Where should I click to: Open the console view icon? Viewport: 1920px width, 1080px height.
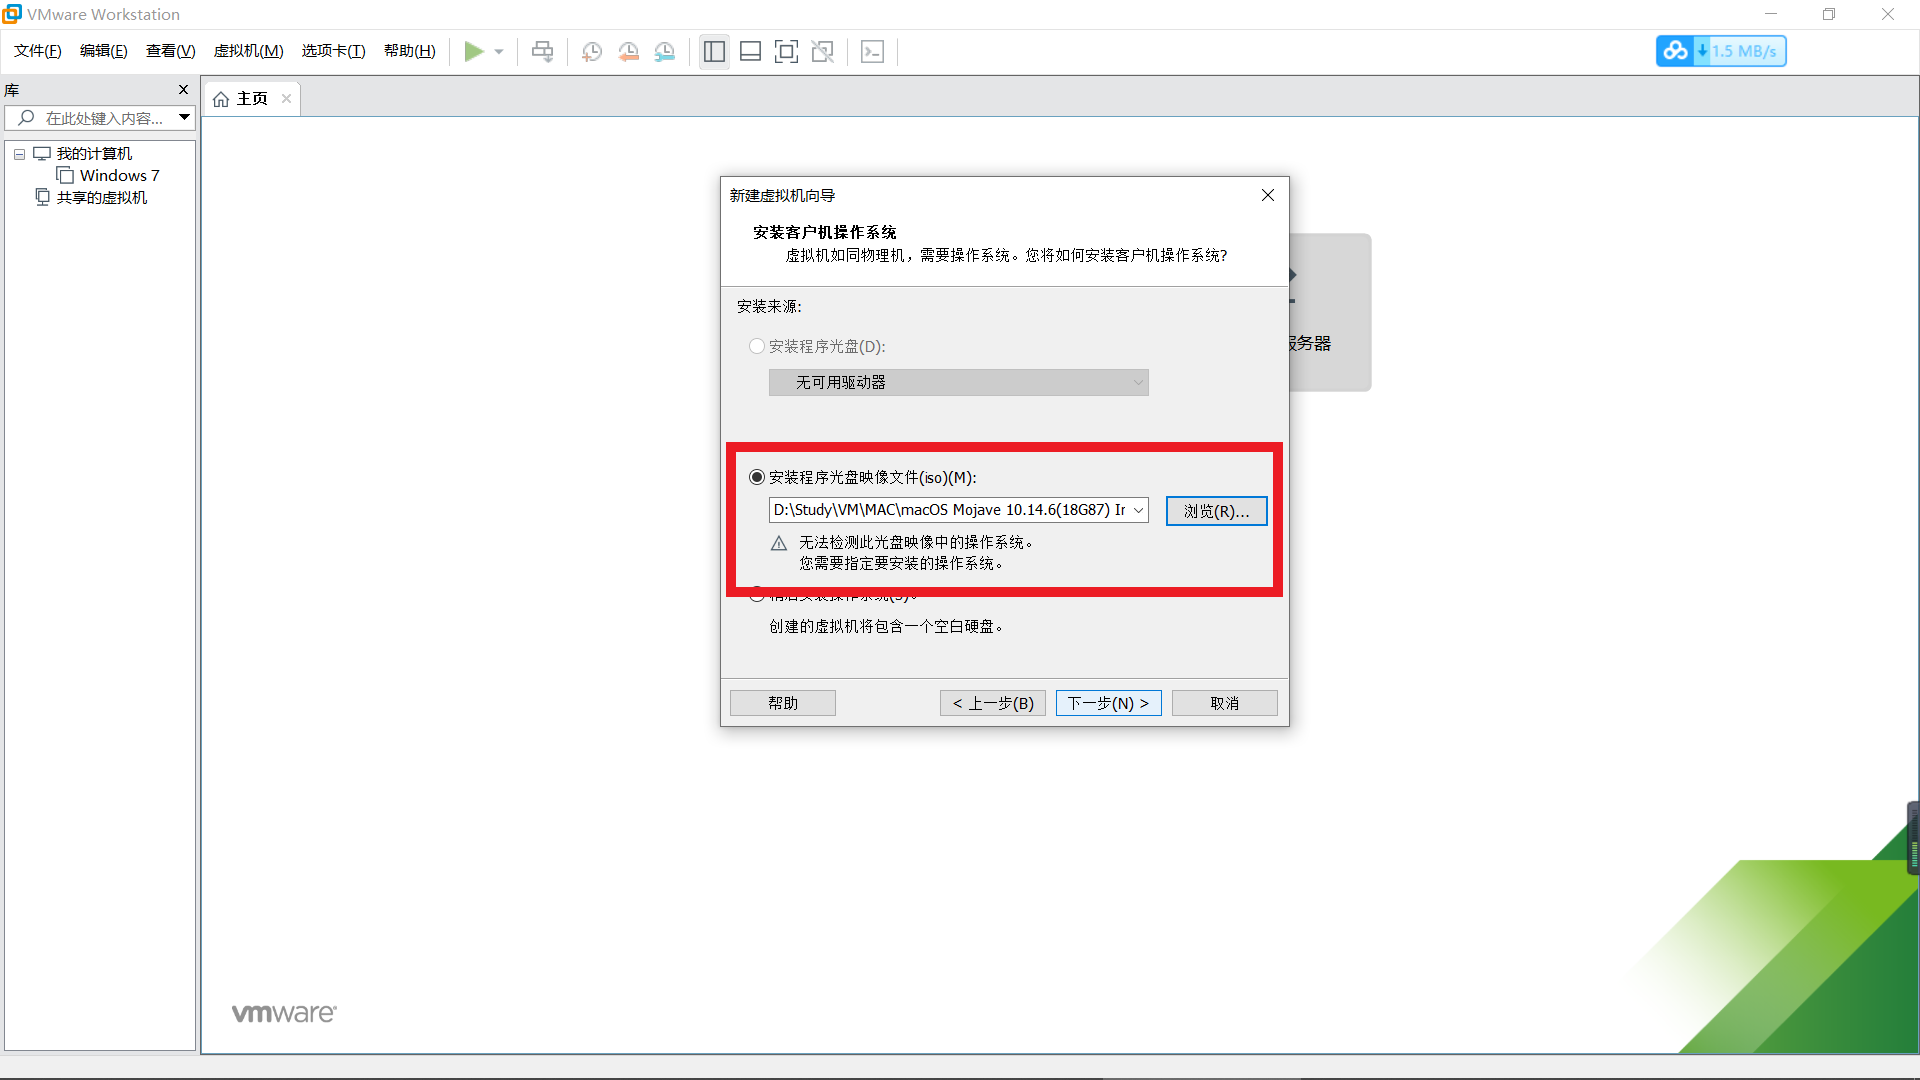coord(872,51)
